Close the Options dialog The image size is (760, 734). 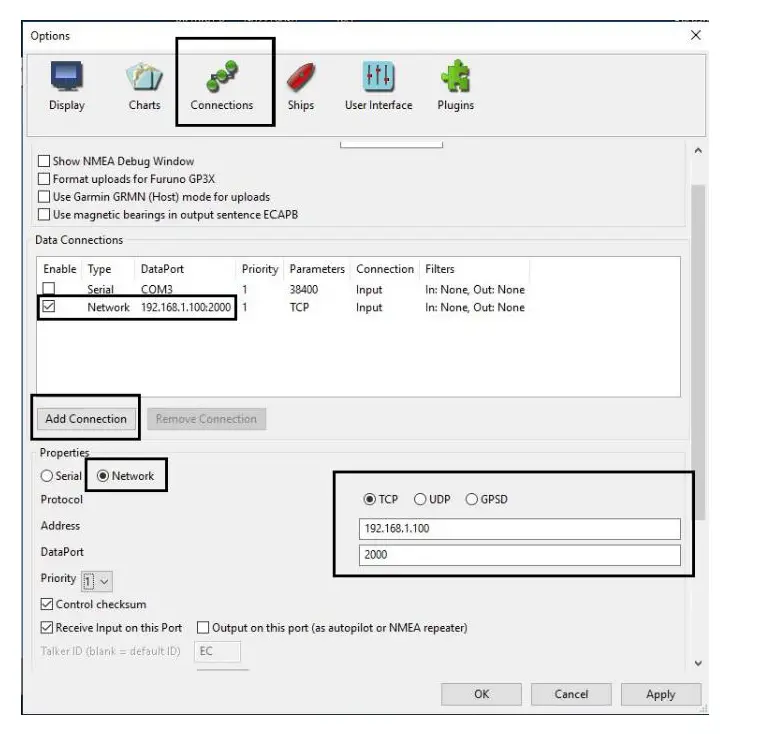[696, 35]
